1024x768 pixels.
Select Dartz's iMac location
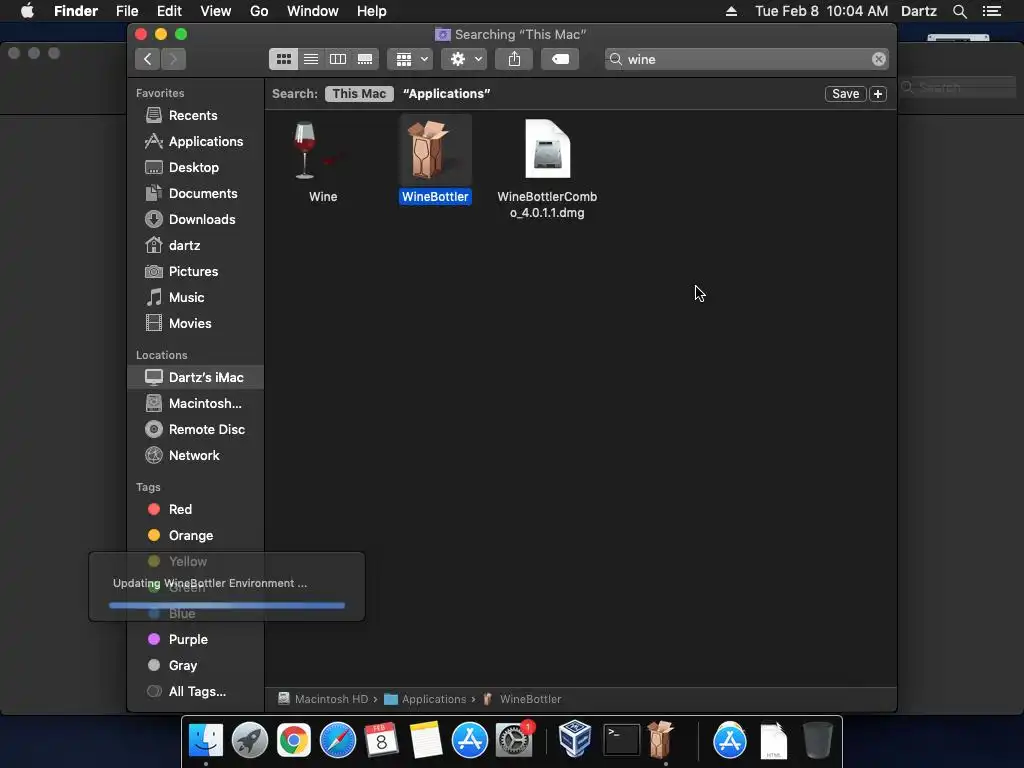click(196, 377)
